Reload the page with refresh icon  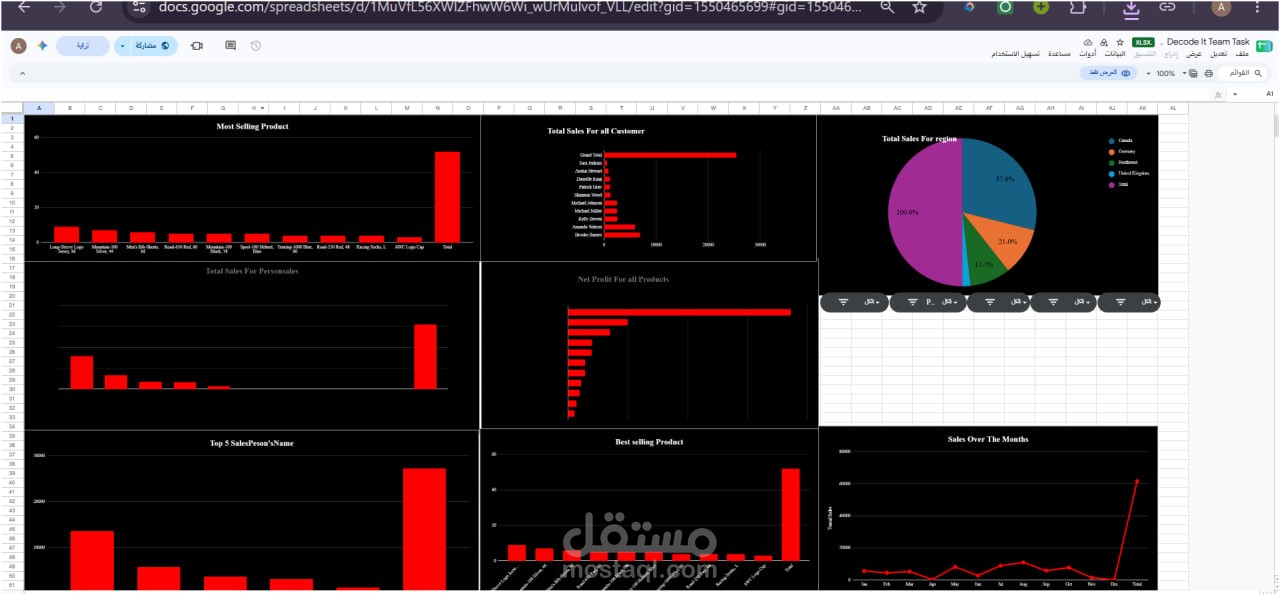tap(96, 7)
